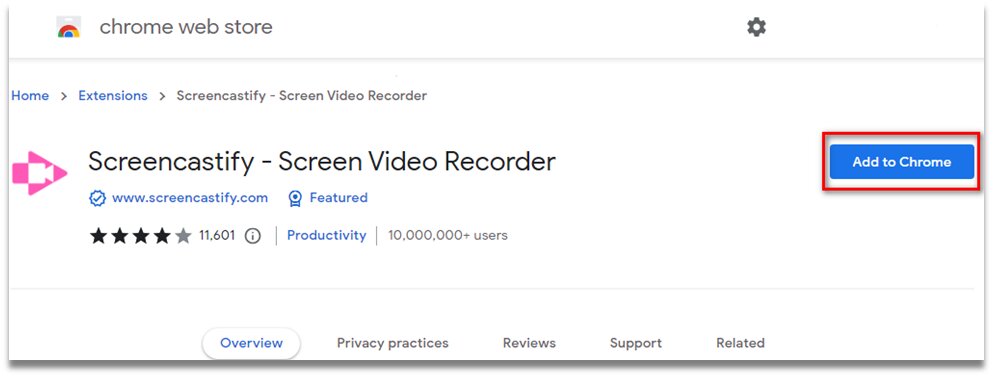Click the Featured badge icon

(x=295, y=198)
